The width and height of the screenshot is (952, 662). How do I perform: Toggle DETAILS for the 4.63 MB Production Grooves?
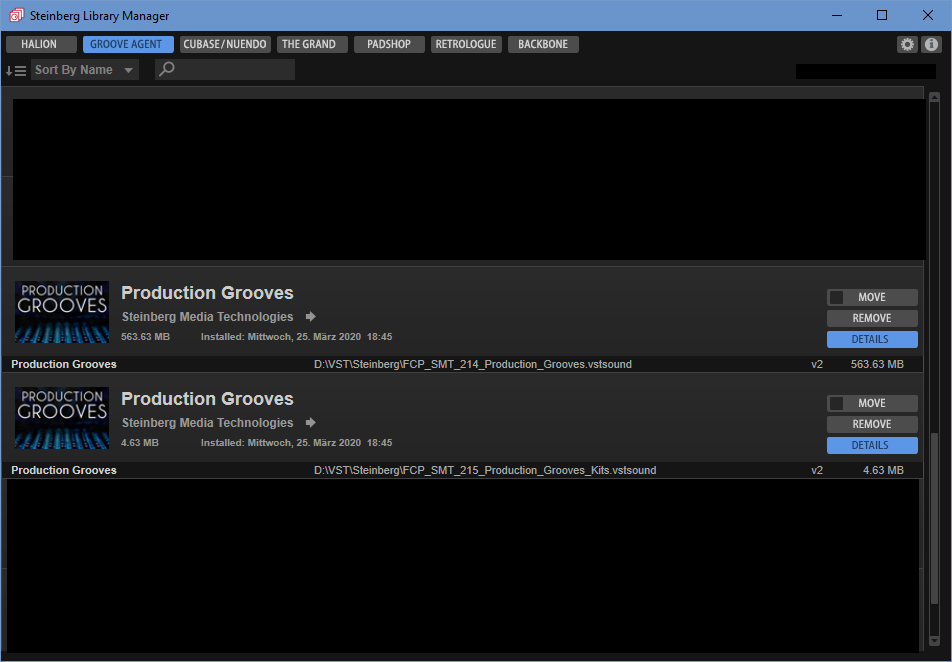coord(871,445)
